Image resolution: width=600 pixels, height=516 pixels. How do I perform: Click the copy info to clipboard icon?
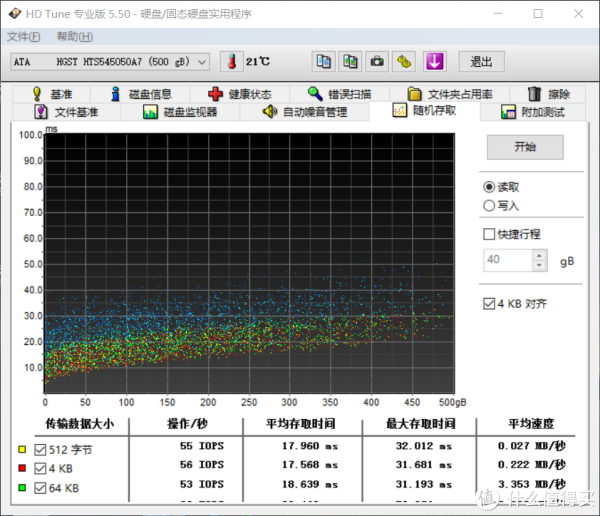coord(323,62)
